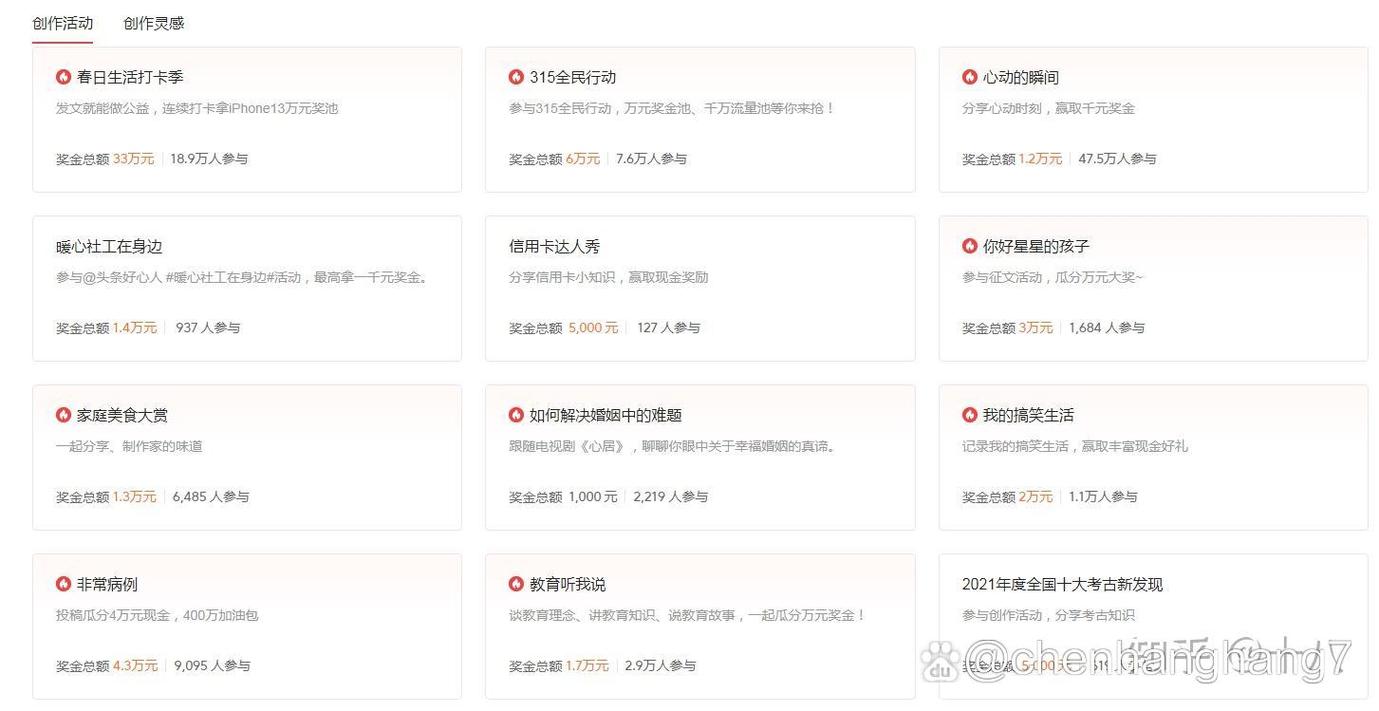Open the 315全民行动 activity title

click(x=573, y=77)
